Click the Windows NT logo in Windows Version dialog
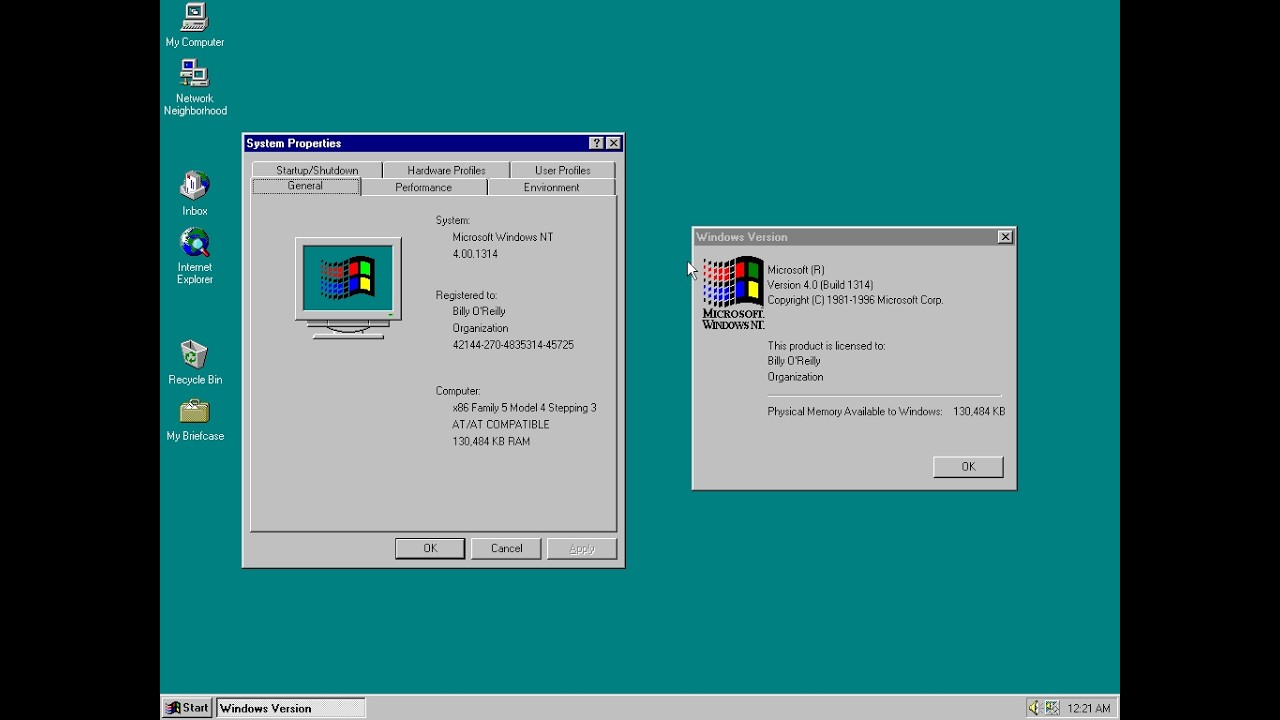Image resolution: width=1280 pixels, height=720 pixels. click(x=733, y=293)
